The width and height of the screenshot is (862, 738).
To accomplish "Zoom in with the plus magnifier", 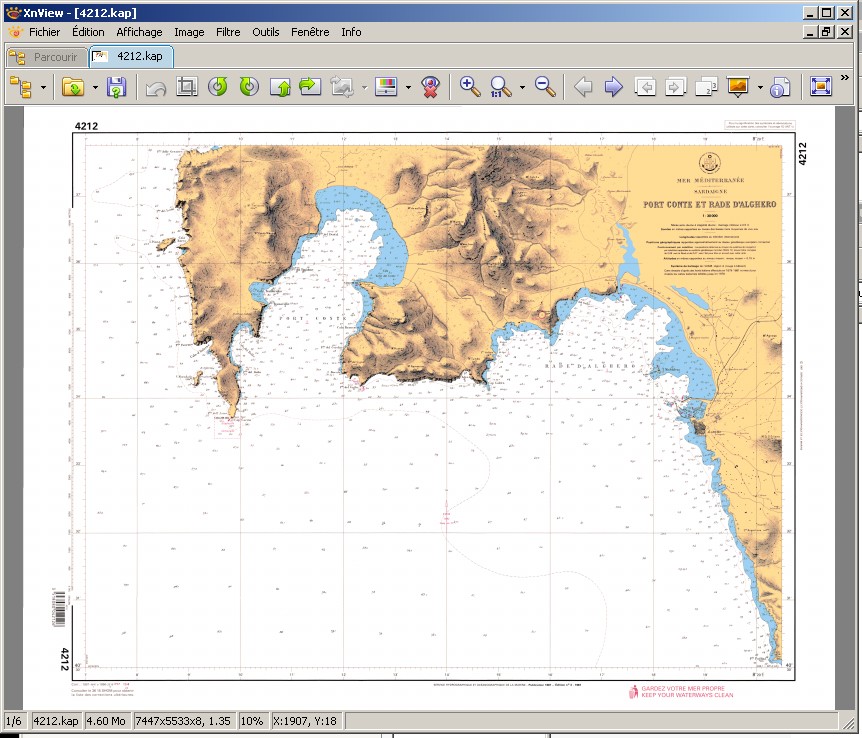I will [470, 87].
